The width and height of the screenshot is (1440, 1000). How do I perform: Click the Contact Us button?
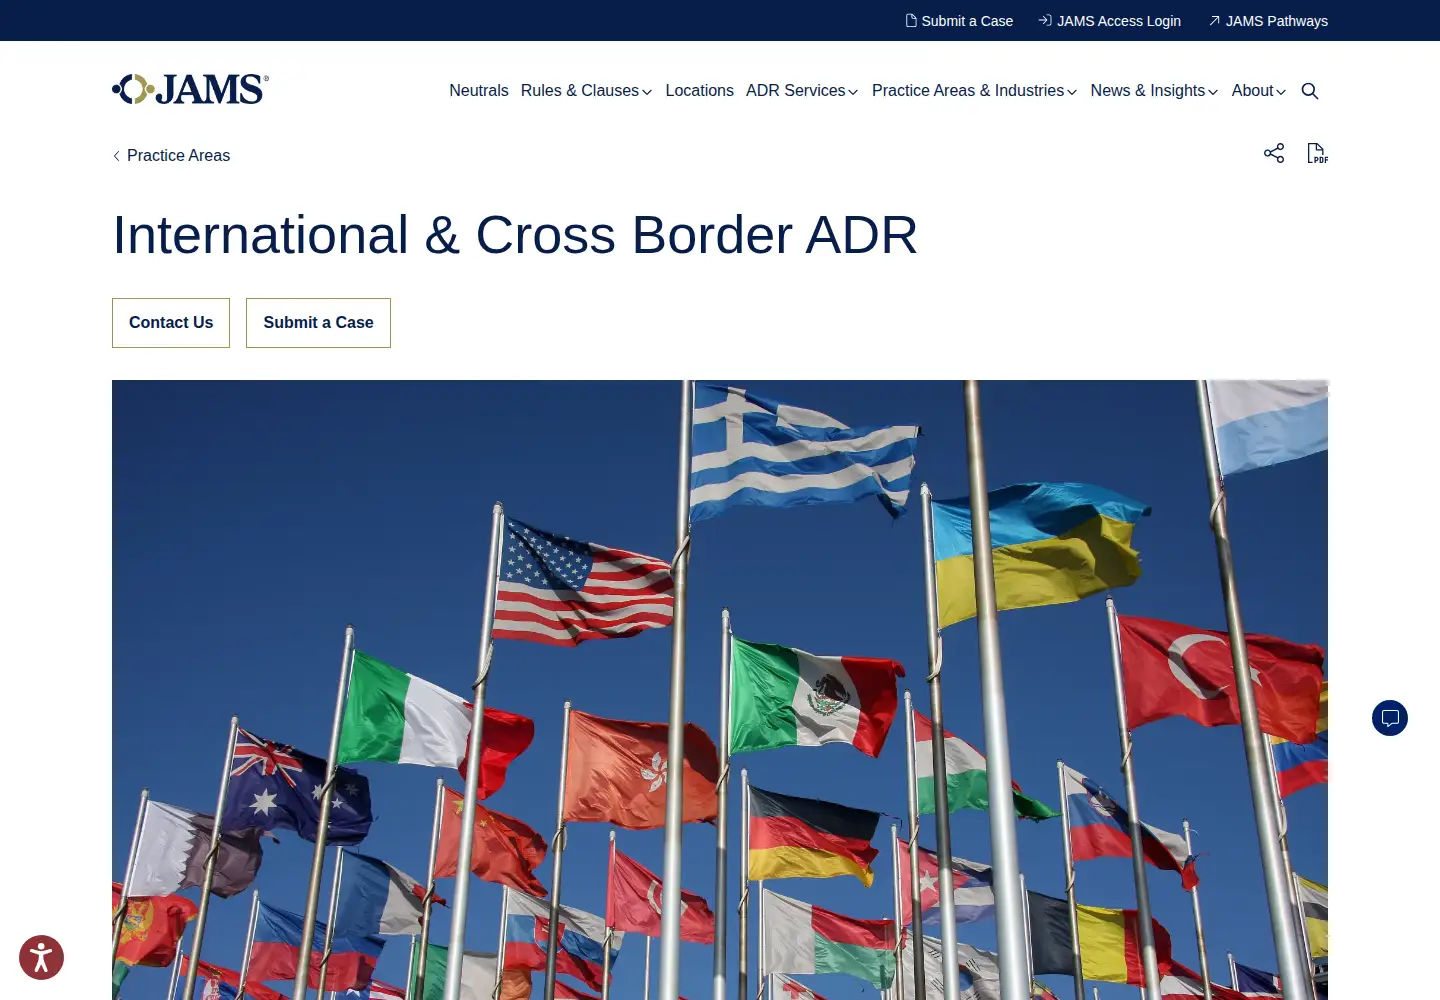coord(171,323)
